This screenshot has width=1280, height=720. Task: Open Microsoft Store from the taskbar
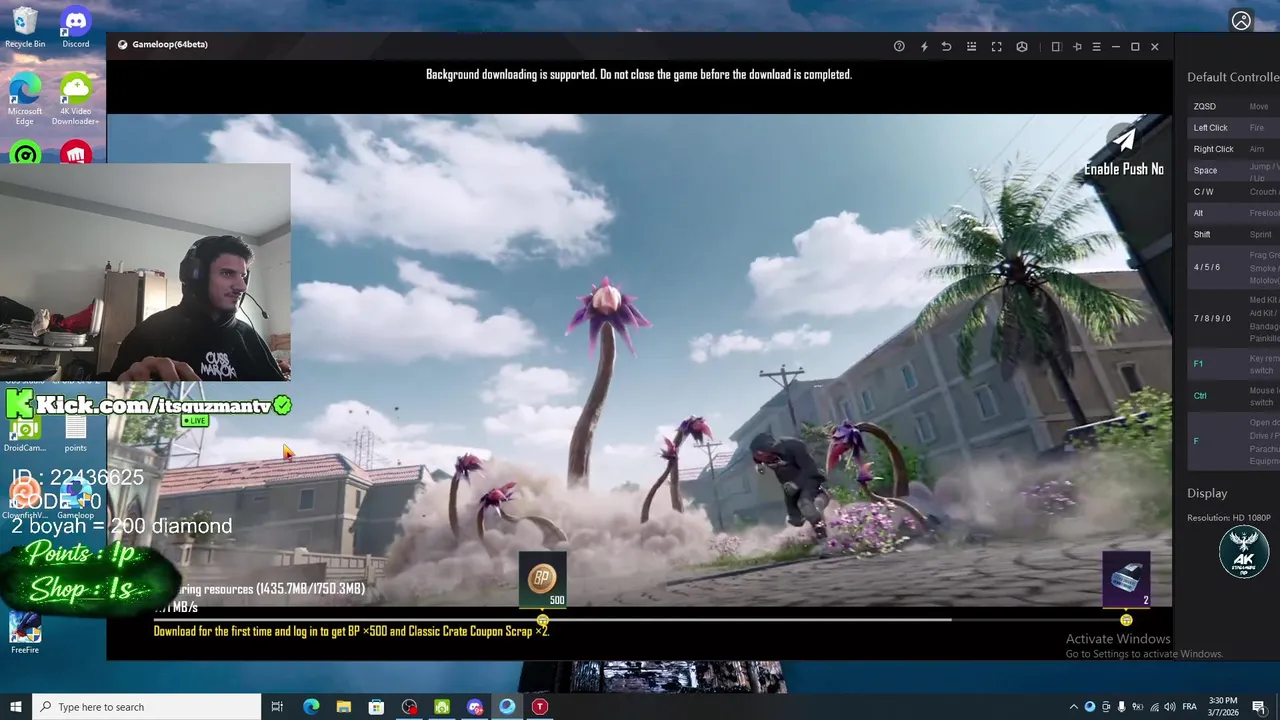coord(376,707)
